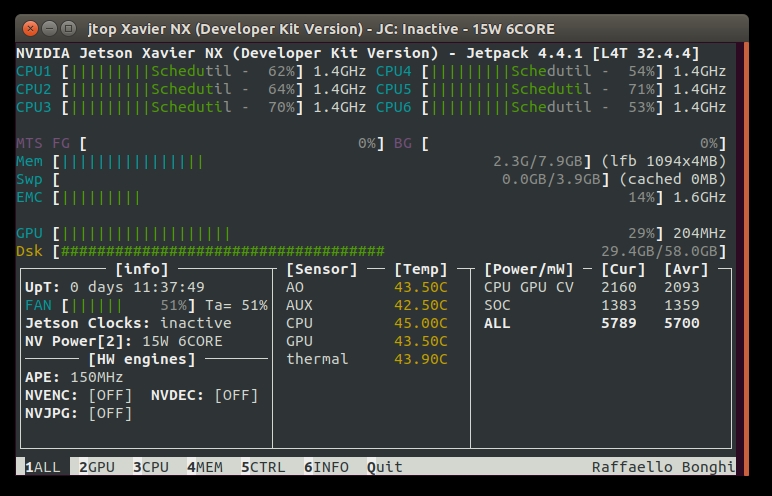Screen dimensions: 772x496
Task: Click the AO temperature '43.50C'
Action: [x=420, y=287]
